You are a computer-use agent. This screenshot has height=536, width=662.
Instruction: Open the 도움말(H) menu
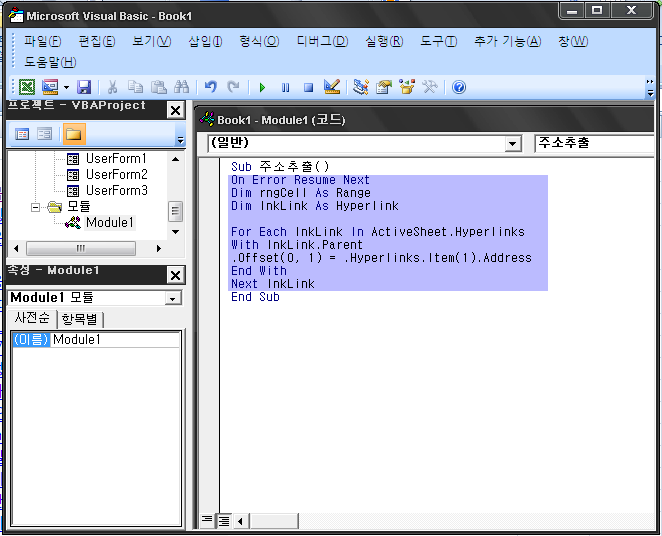(x=50, y=62)
